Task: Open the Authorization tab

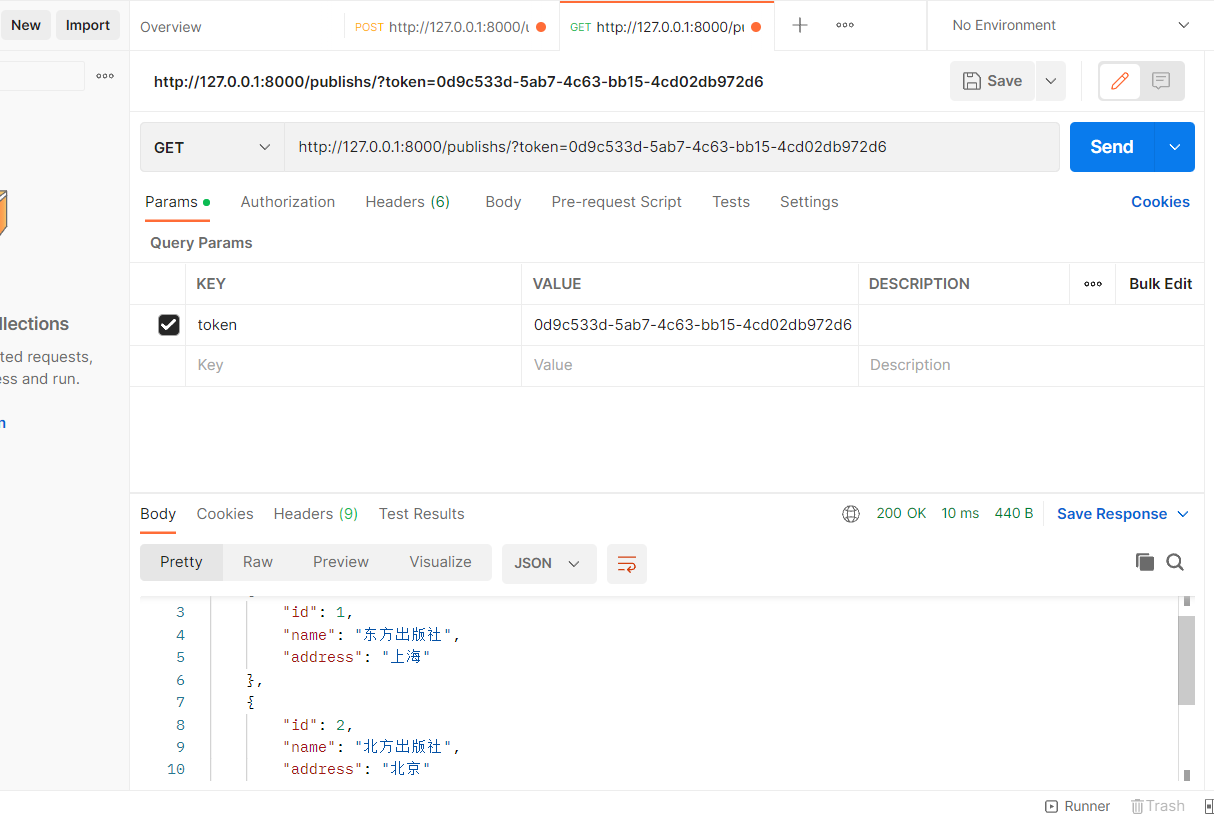Action: (288, 202)
